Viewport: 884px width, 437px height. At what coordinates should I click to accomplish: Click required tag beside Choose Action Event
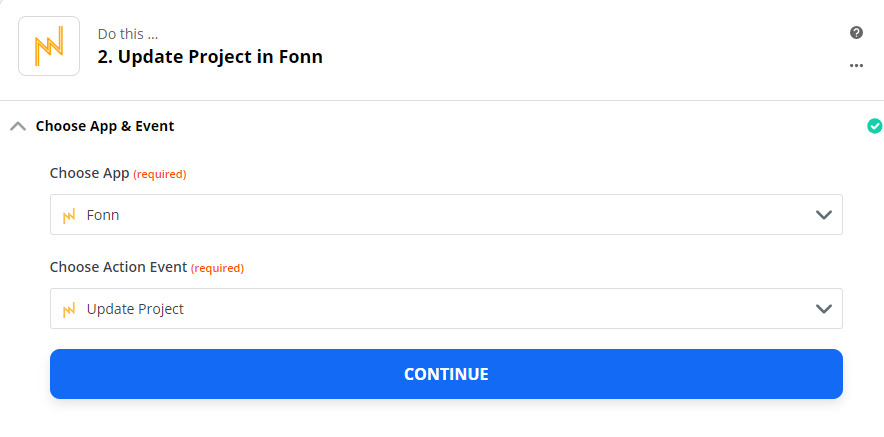click(217, 268)
